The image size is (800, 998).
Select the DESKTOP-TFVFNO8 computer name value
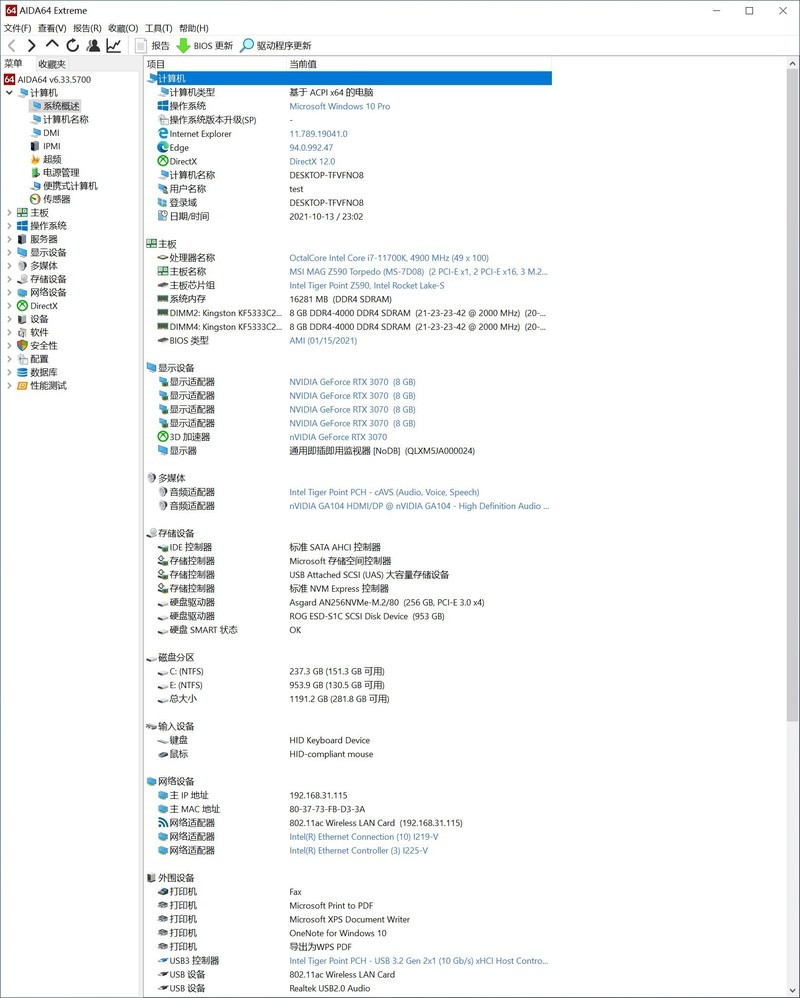click(326, 175)
